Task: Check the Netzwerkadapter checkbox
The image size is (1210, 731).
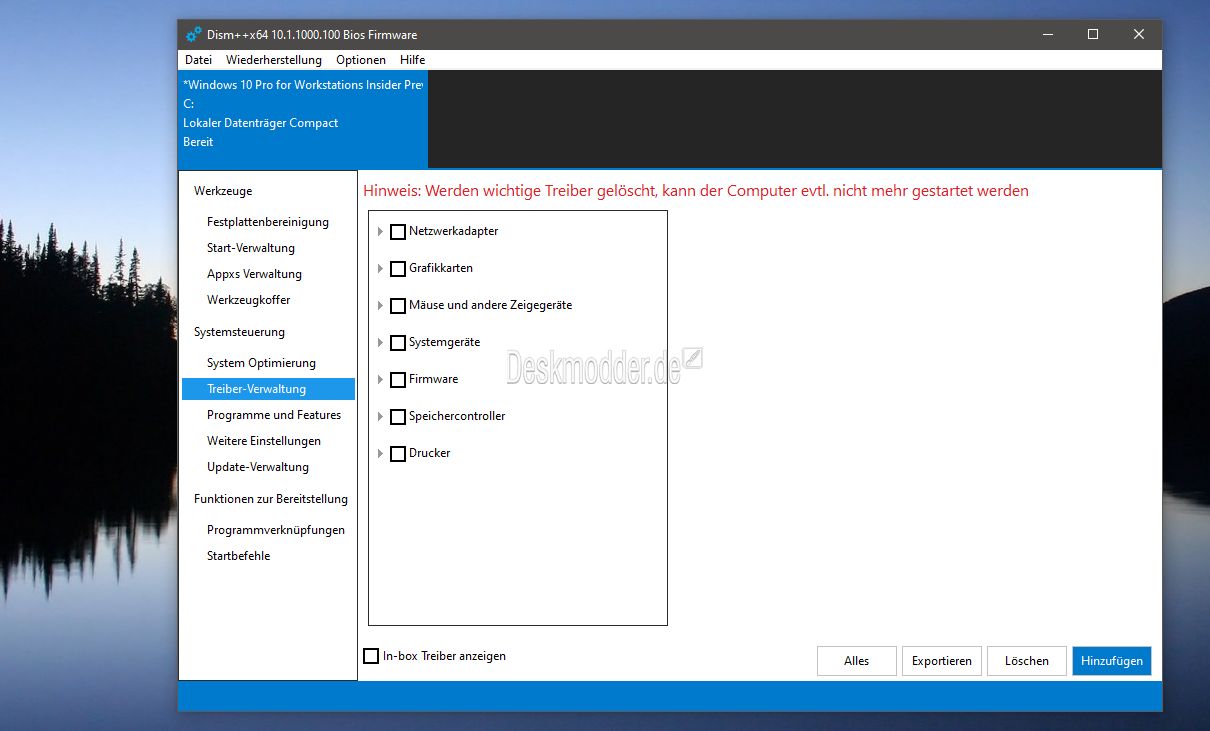Action: (x=398, y=232)
